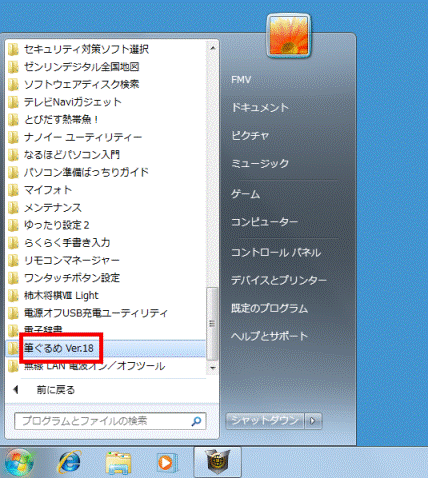428x478 pixels.
Task: Open コントロール パネル
Action: (x=276, y=252)
